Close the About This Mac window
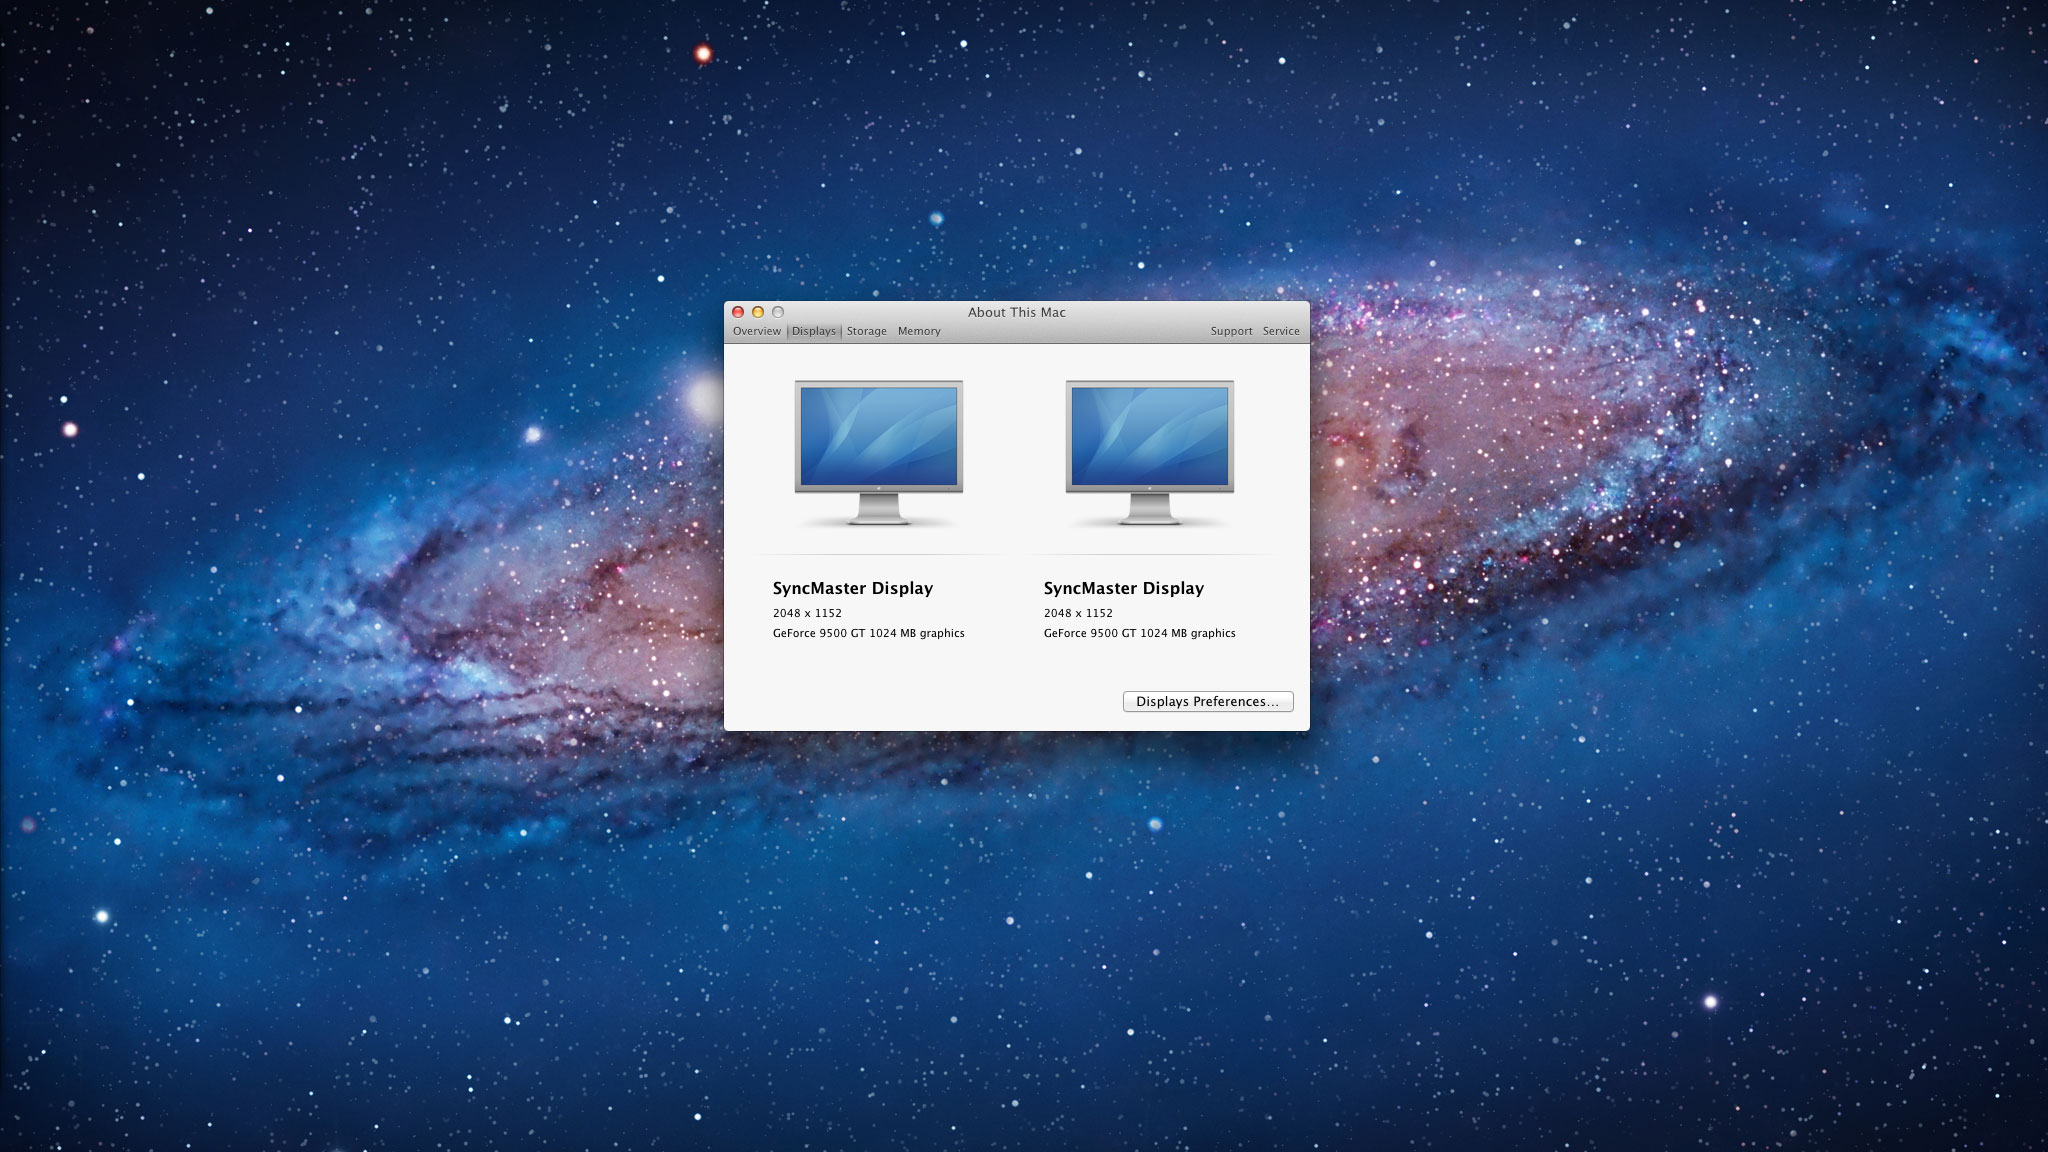The image size is (2048, 1152). pos(738,312)
